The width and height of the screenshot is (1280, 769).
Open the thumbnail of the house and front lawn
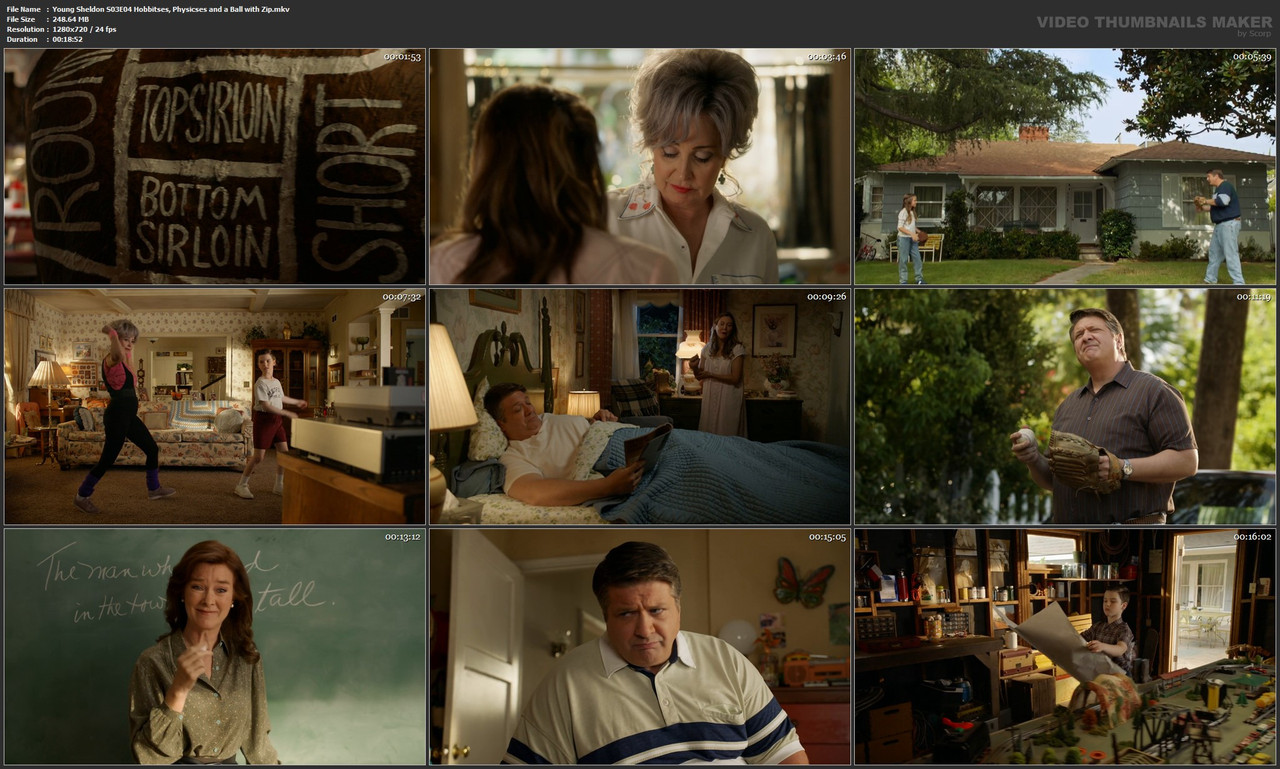[1065, 166]
